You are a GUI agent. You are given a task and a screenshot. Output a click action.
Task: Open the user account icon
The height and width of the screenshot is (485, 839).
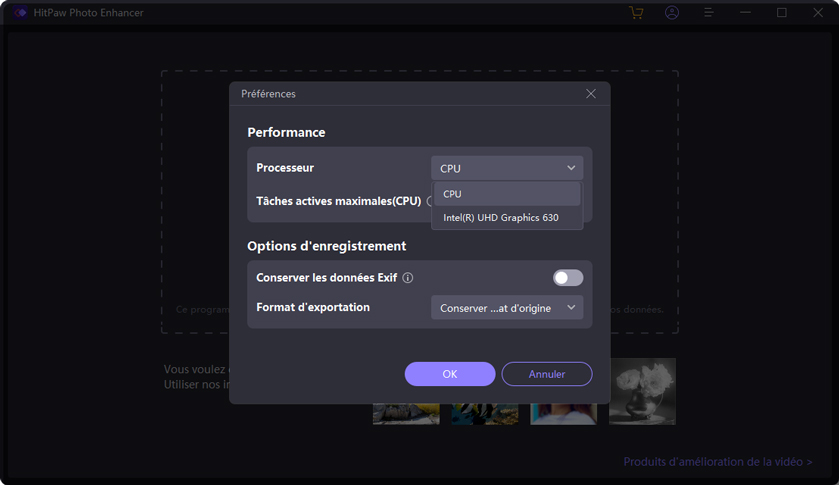(672, 12)
